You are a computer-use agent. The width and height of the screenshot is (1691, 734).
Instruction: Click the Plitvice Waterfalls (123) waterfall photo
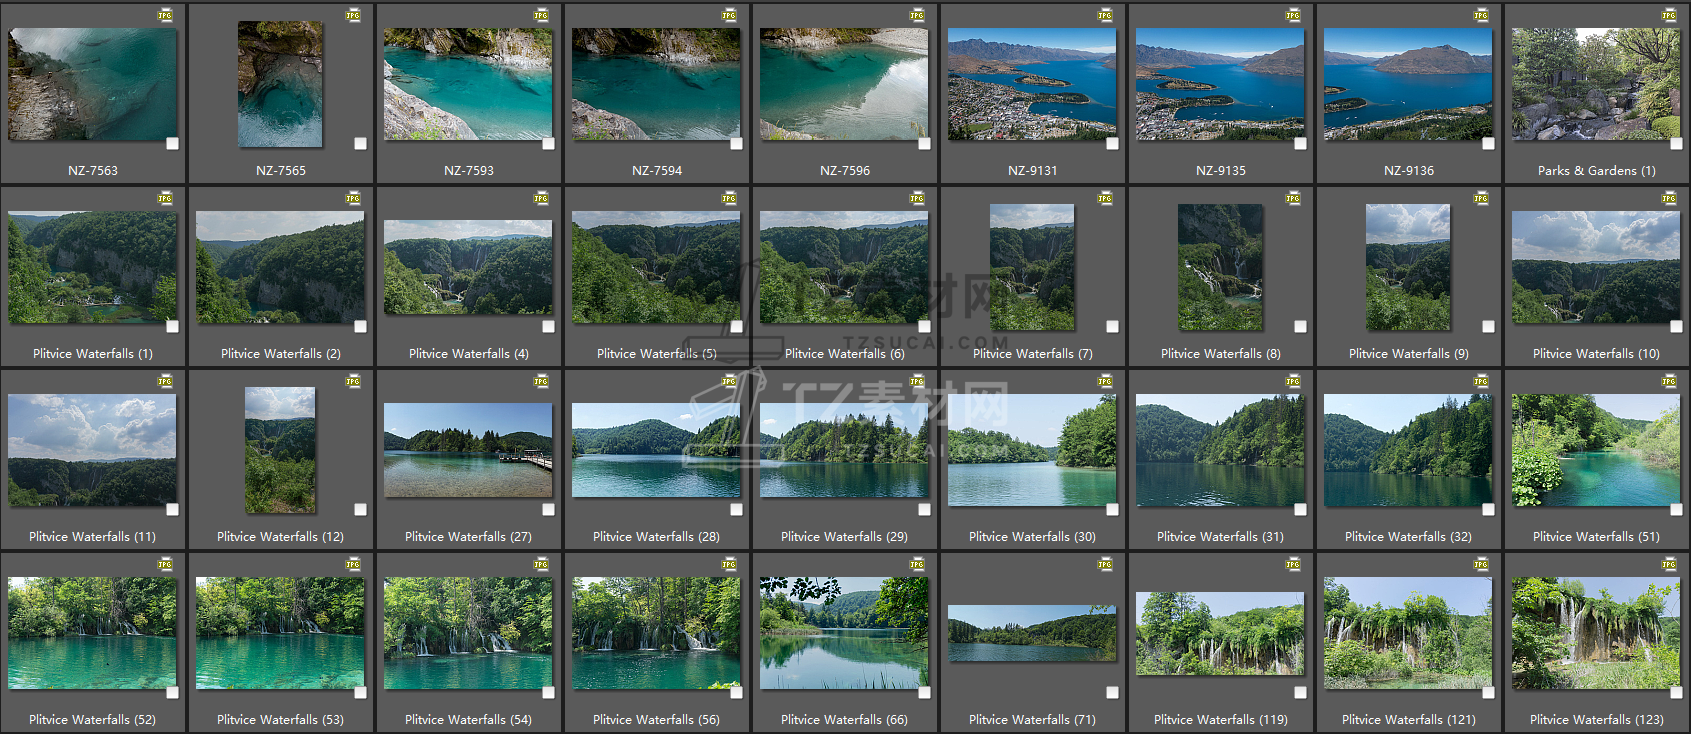(1596, 633)
